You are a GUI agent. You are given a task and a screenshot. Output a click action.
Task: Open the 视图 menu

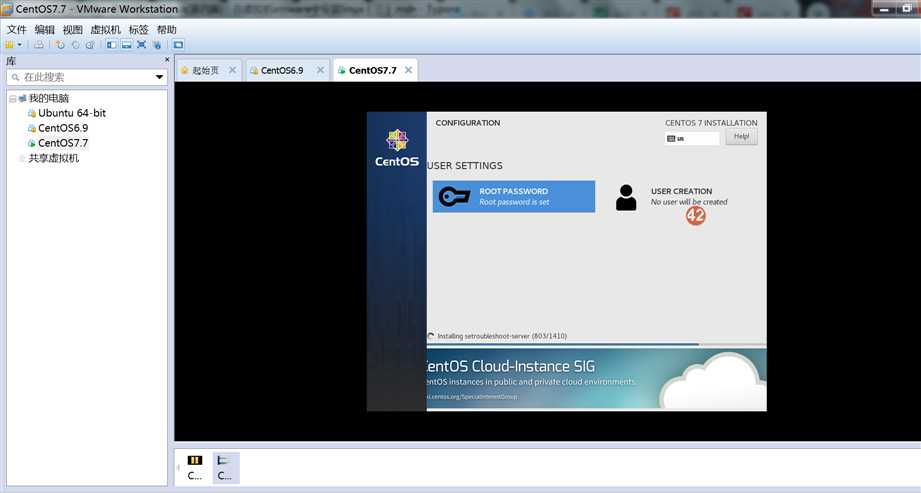tap(73, 29)
